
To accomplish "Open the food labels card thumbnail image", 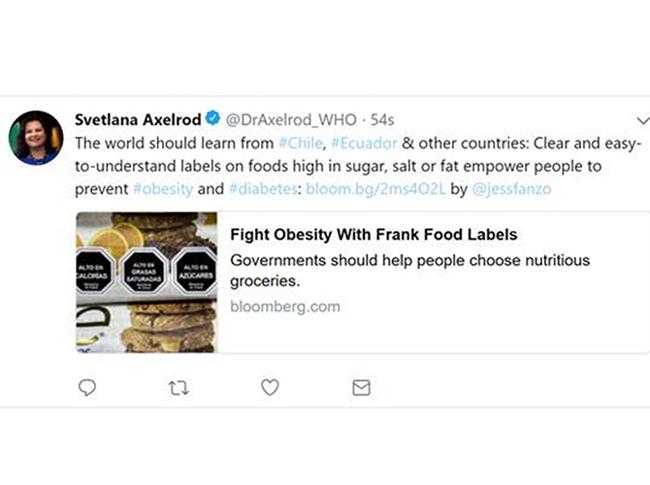I will (147, 281).
